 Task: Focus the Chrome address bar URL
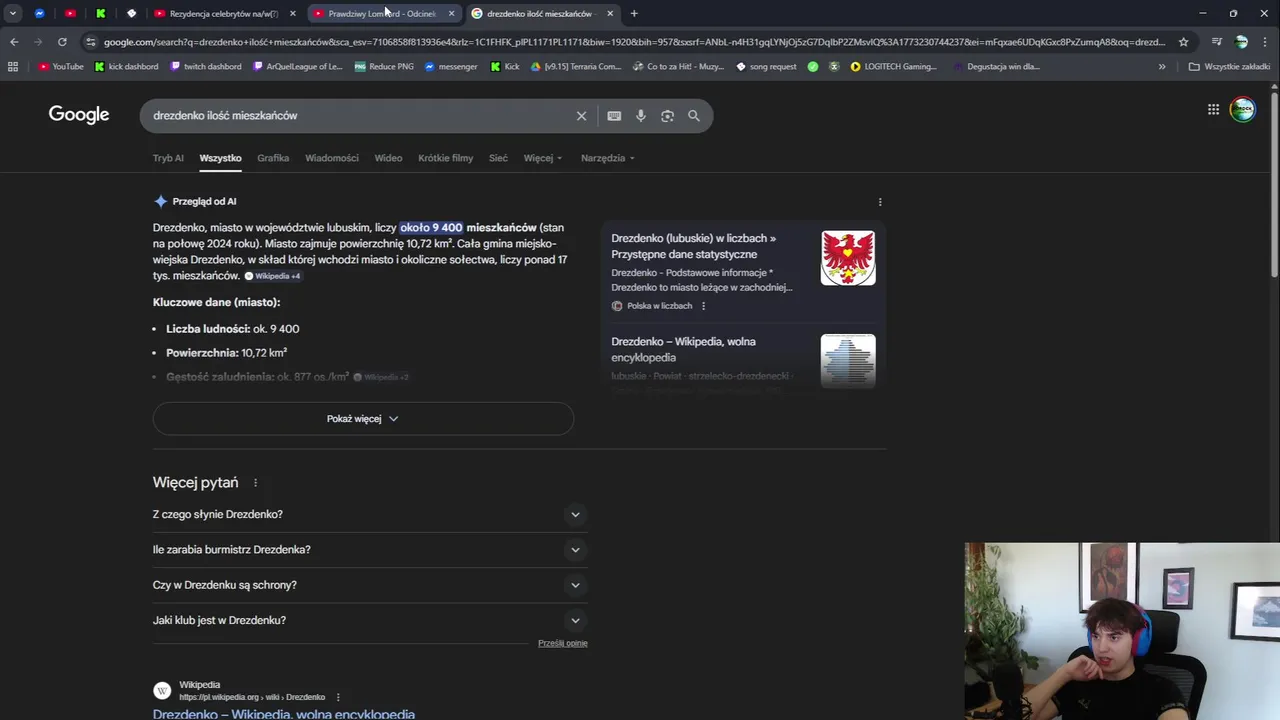(x=634, y=42)
